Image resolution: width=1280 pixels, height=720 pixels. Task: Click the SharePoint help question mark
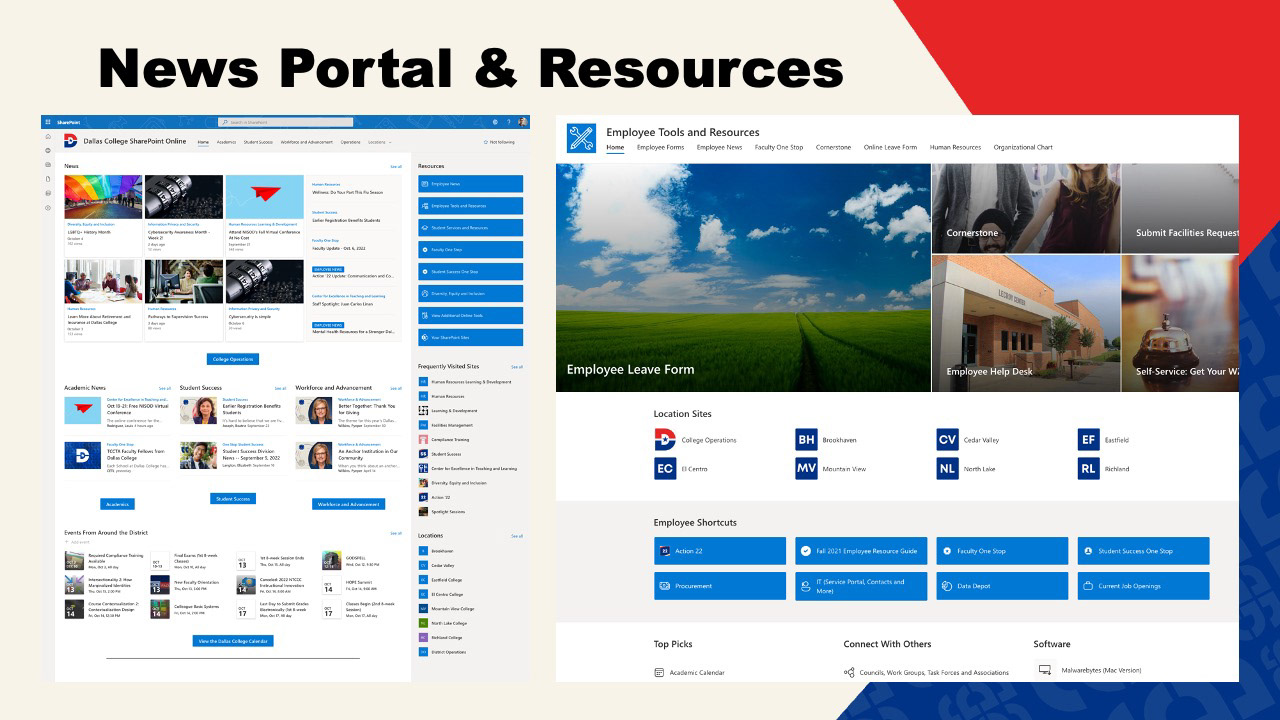point(508,122)
